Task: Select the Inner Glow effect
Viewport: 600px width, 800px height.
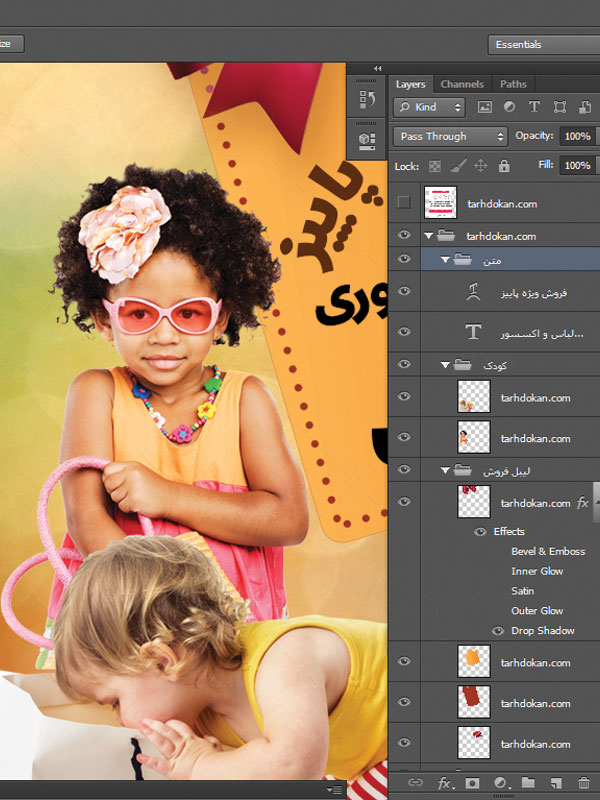Action: point(537,571)
